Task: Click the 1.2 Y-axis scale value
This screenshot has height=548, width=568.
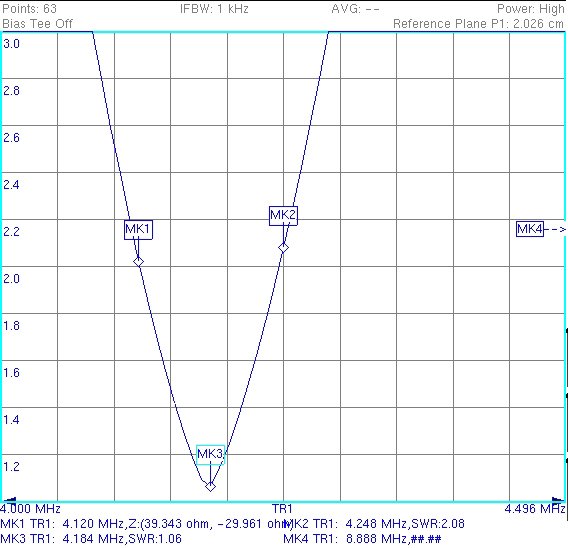Action: click(x=11, y=467)
